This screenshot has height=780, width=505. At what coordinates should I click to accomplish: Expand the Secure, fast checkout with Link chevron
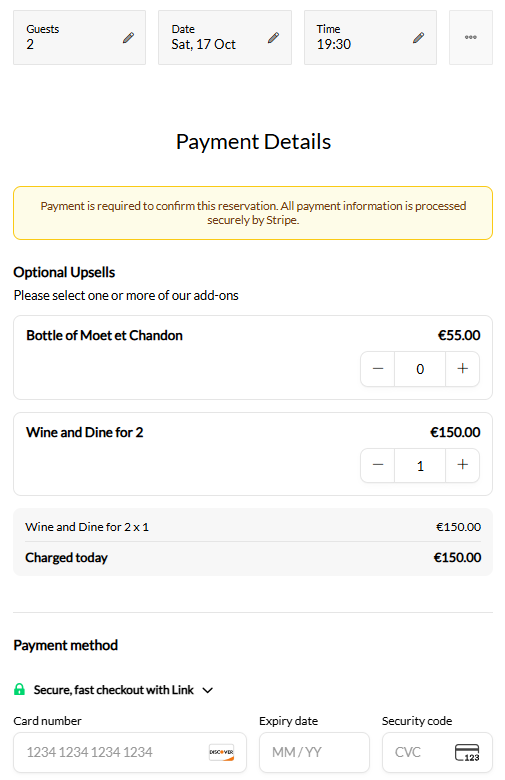coord(208,690)
